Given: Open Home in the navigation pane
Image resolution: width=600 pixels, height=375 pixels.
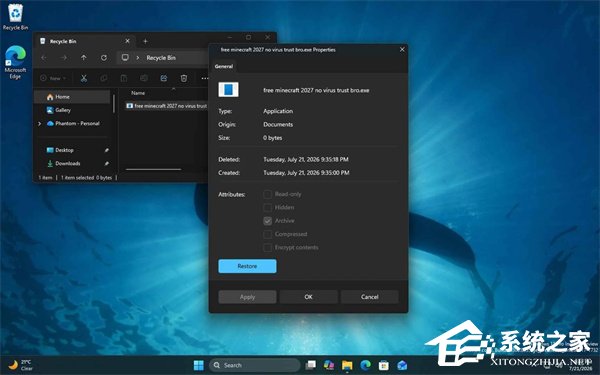Looking at the screenshot, I should [x=73, y=97].
